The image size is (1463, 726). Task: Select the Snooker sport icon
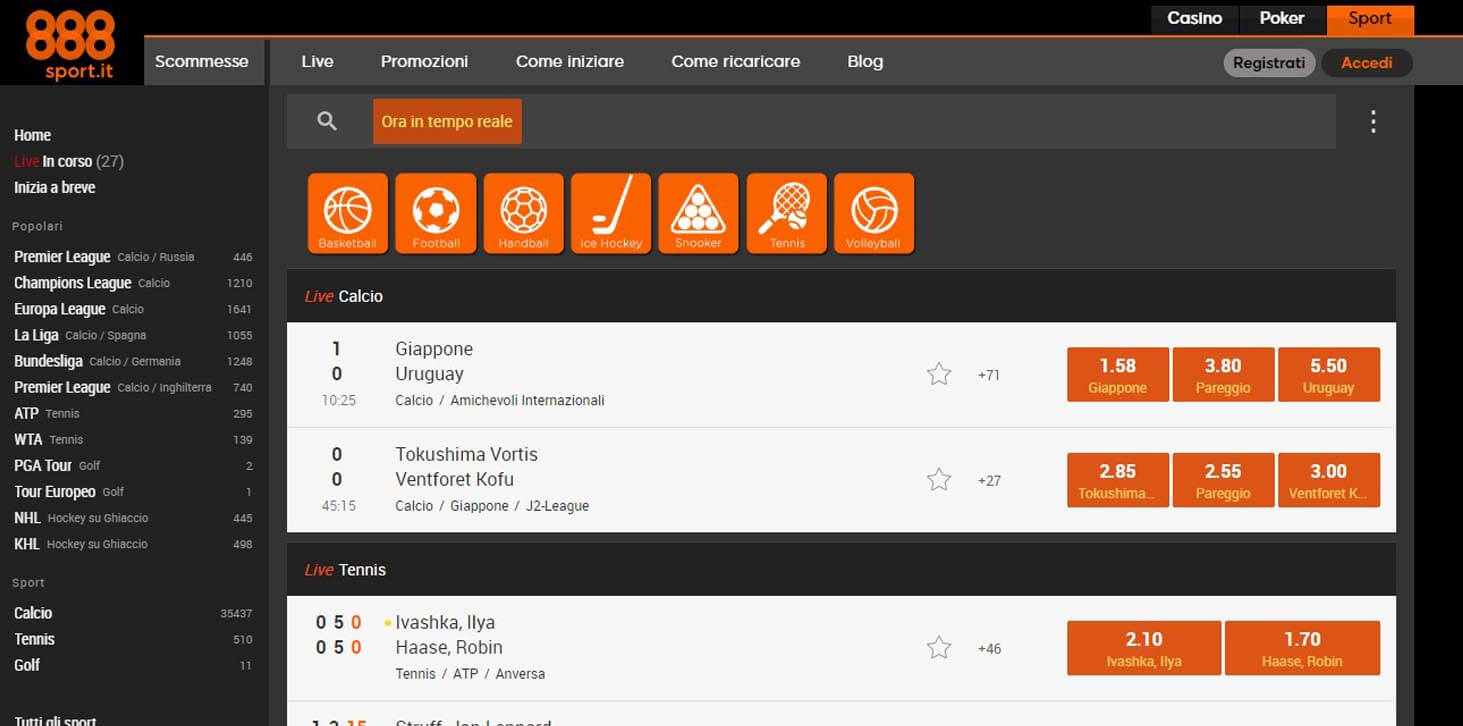698,214
